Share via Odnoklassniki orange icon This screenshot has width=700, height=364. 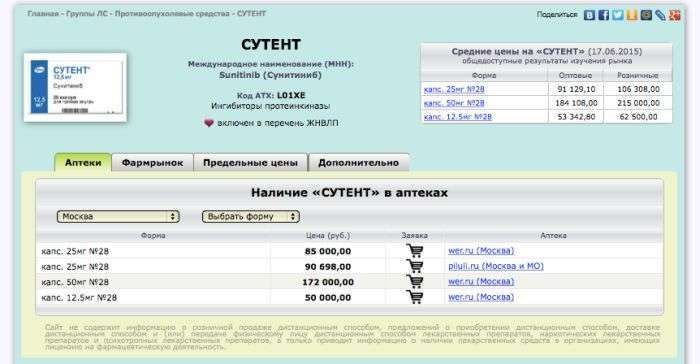632,15
